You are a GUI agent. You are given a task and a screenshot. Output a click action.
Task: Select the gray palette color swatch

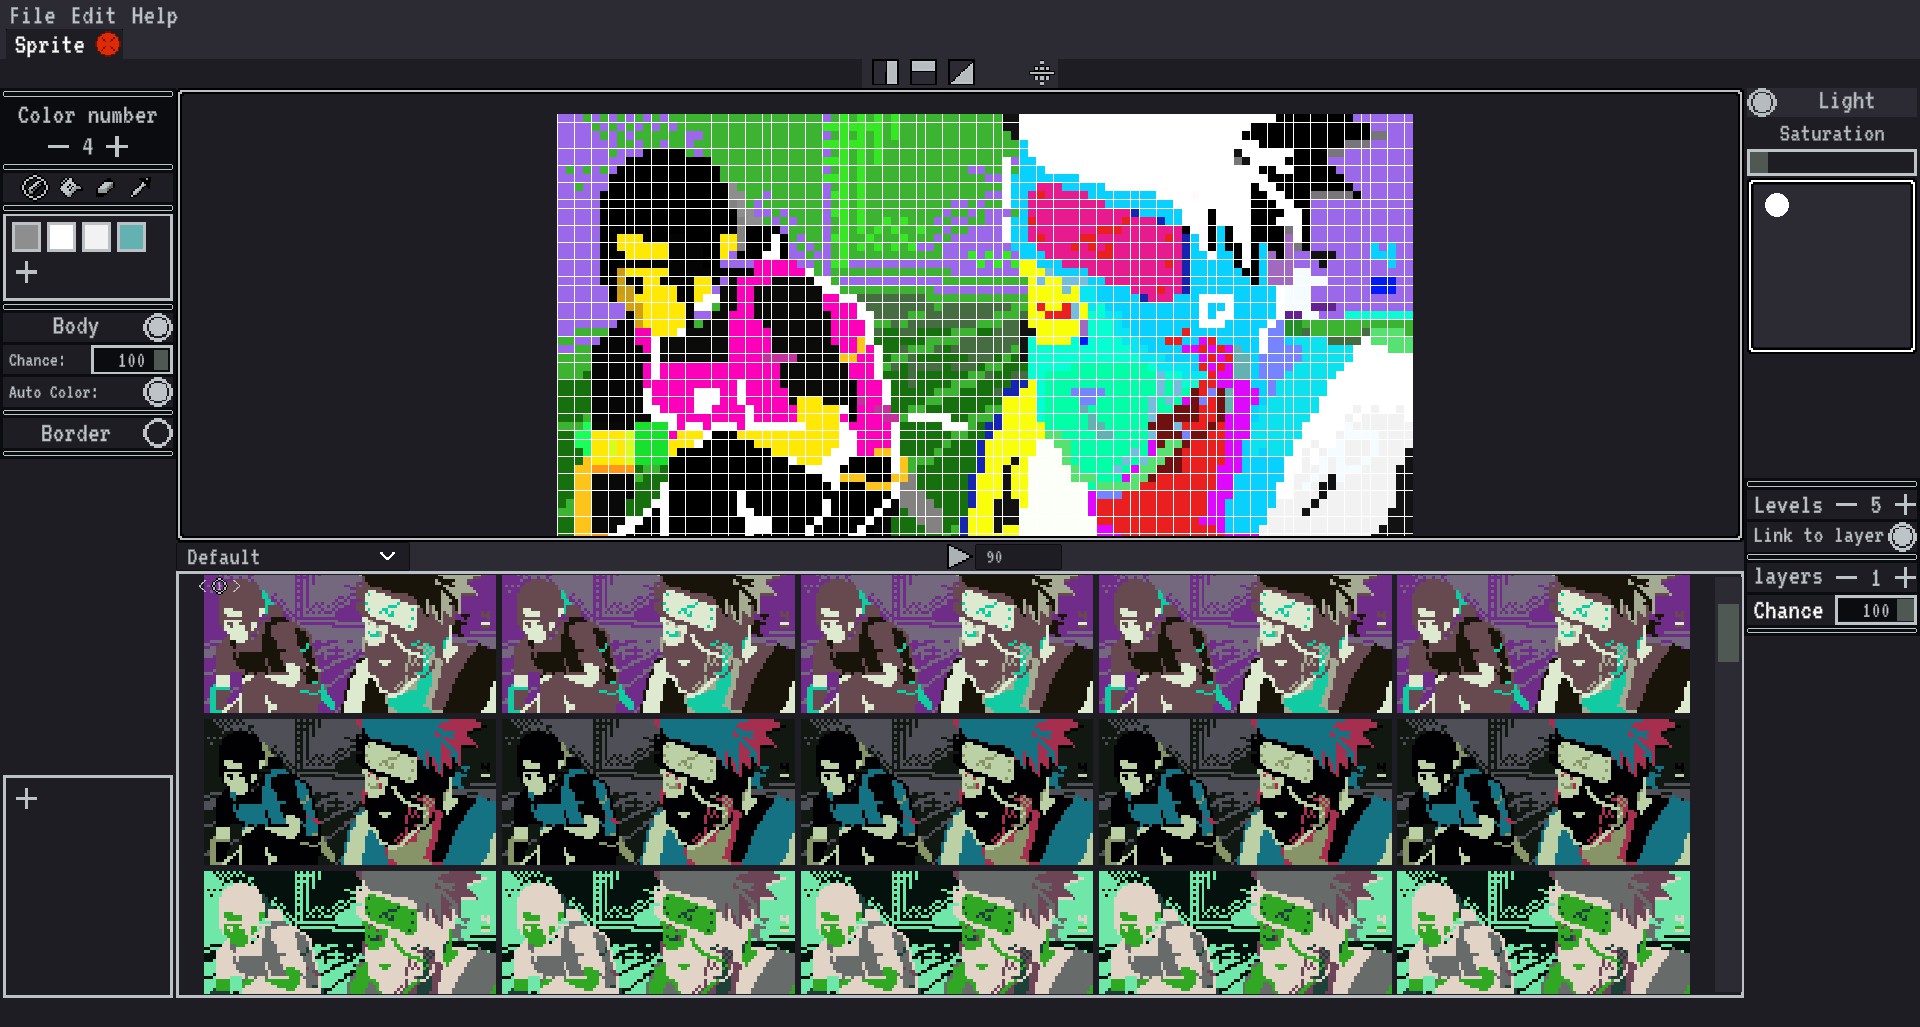[x=27, y=237]
